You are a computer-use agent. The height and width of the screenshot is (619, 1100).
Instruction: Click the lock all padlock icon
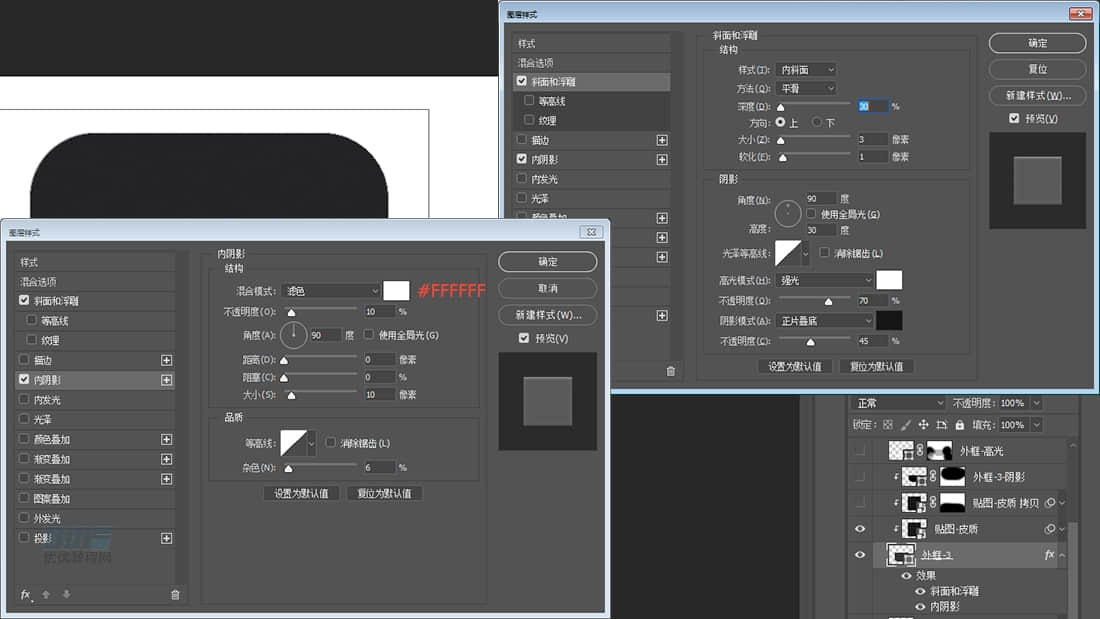click(x=960, y=425)
